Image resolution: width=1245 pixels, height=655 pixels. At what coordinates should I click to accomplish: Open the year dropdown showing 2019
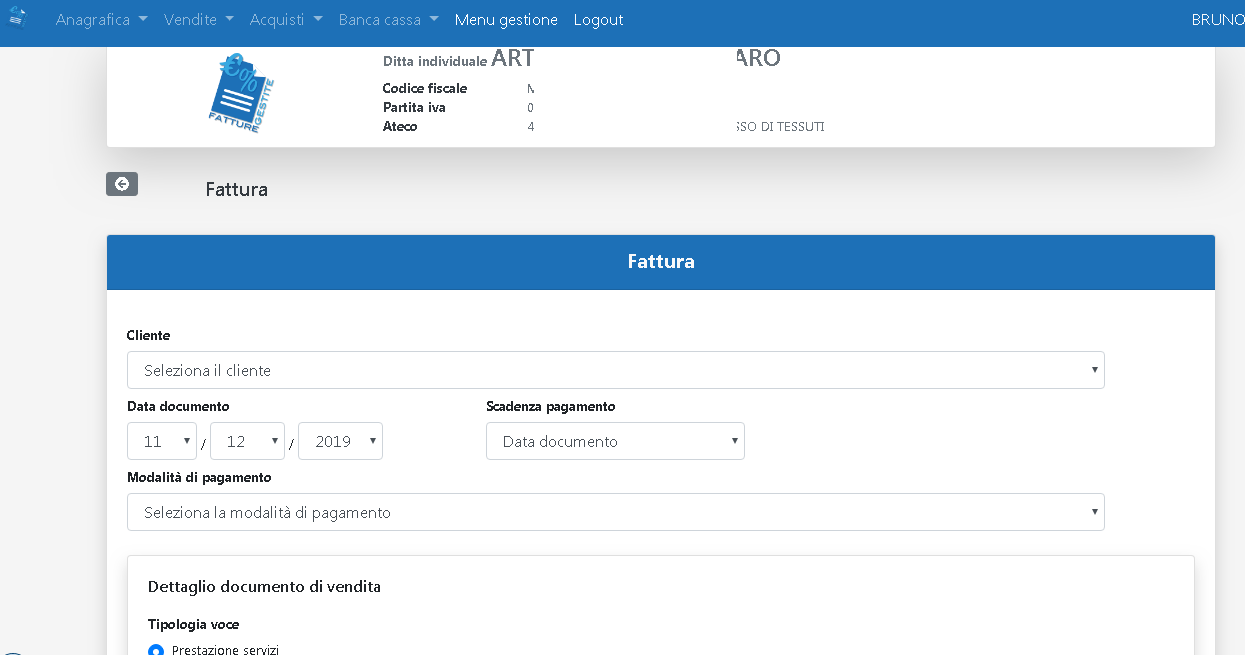340,441
